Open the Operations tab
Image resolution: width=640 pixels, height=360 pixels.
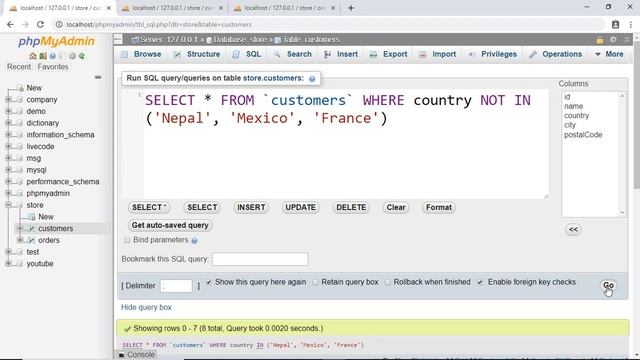click(x=556, y=54)
